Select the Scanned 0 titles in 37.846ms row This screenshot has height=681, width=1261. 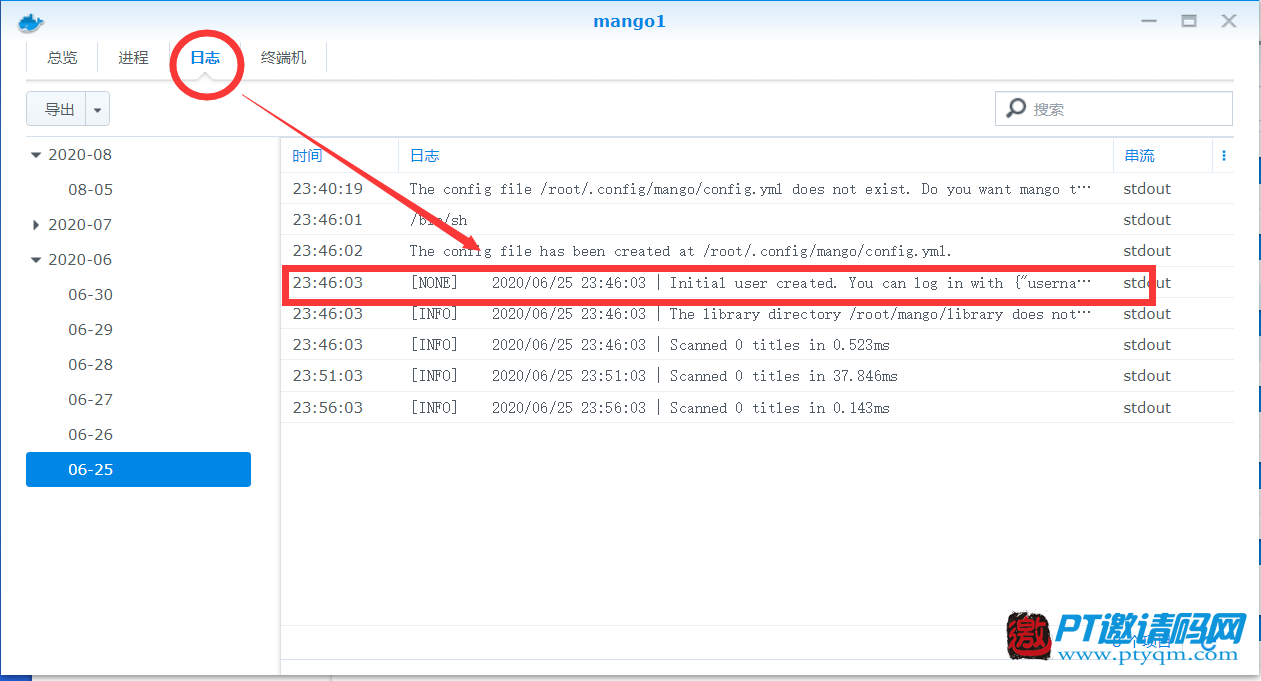pos(757,376)
